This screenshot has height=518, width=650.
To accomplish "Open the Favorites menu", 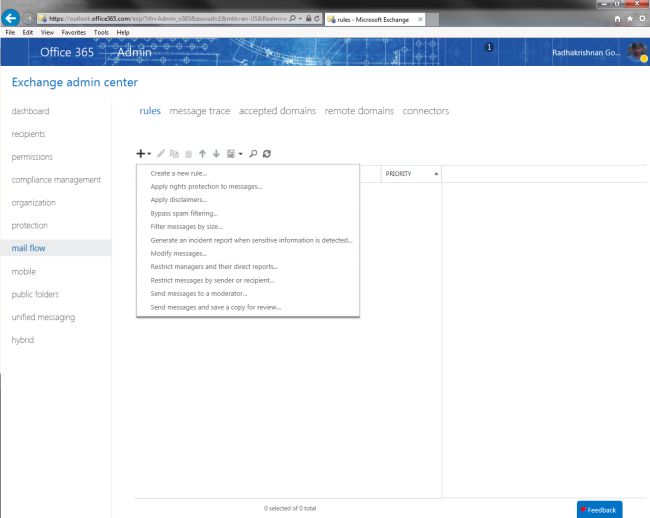I will pos(74,32).
